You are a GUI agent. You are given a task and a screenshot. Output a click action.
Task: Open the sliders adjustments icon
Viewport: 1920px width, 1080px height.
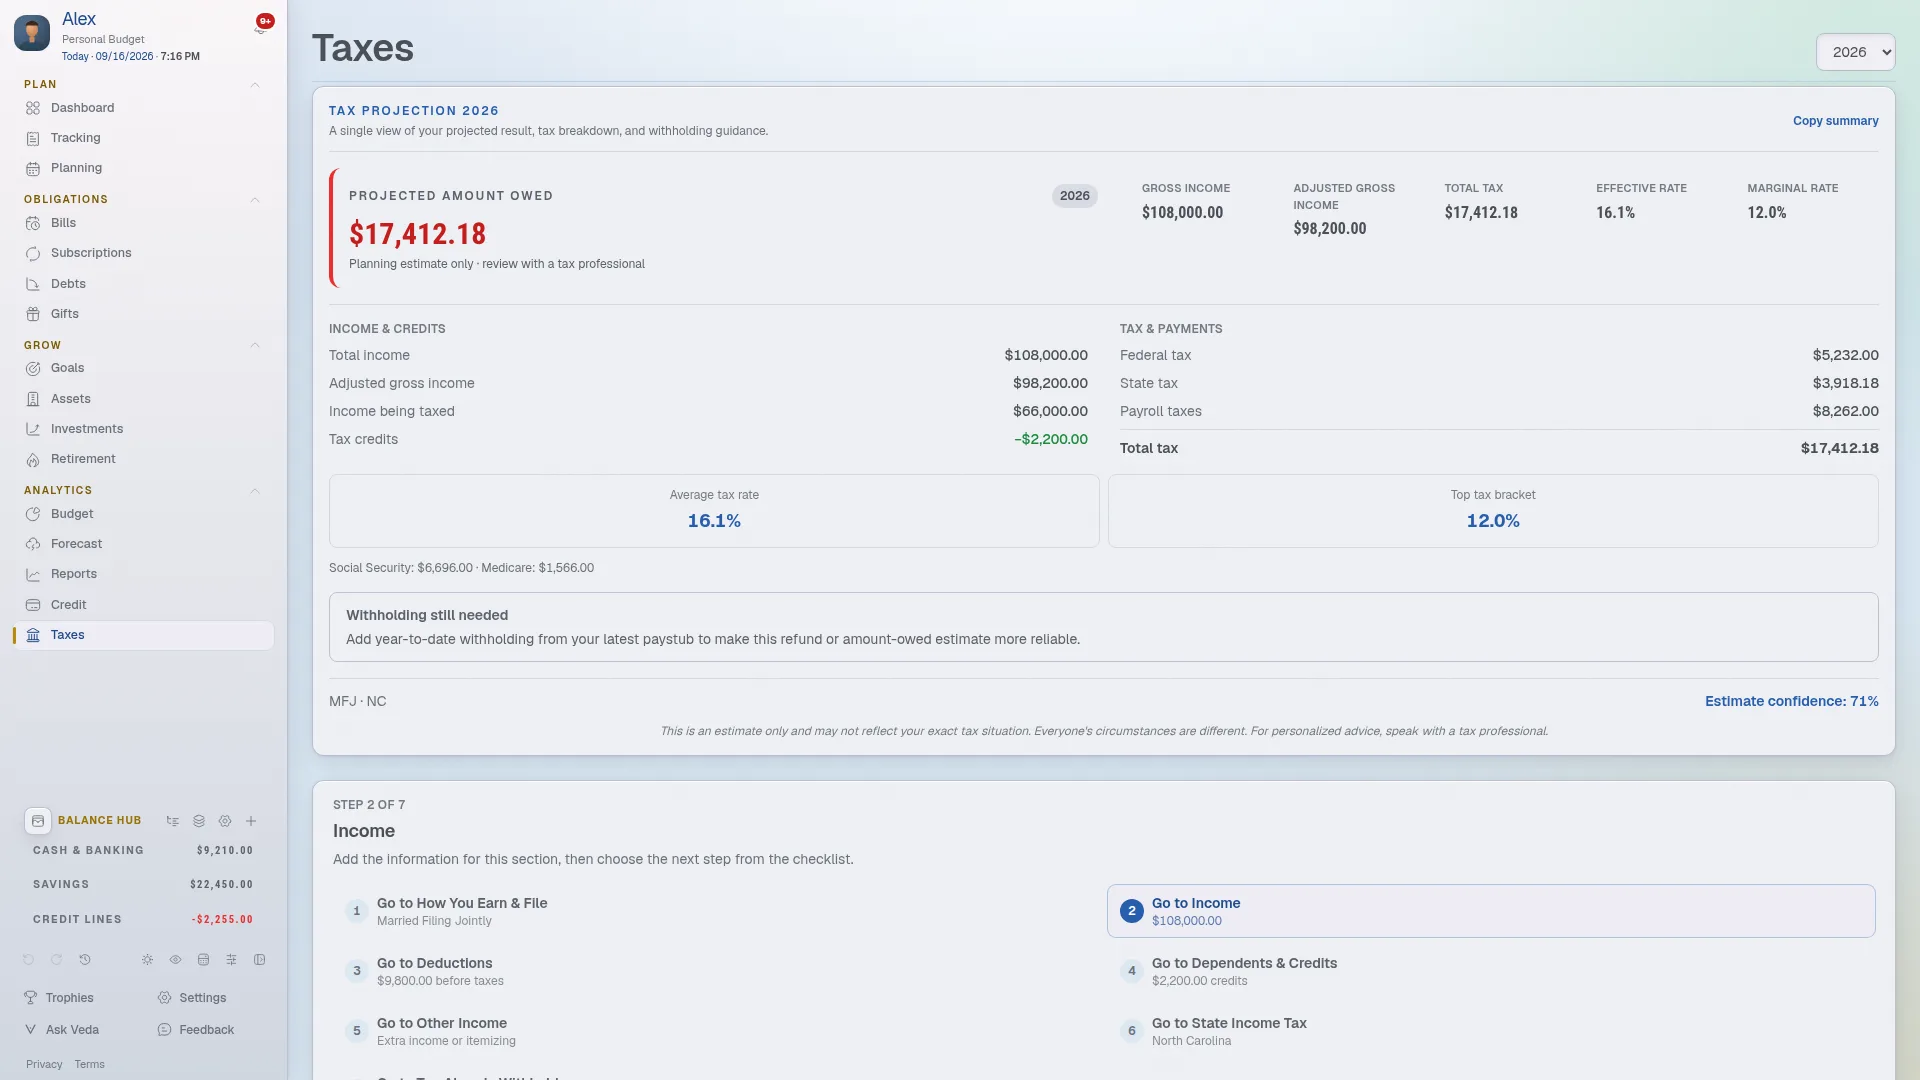231,960
